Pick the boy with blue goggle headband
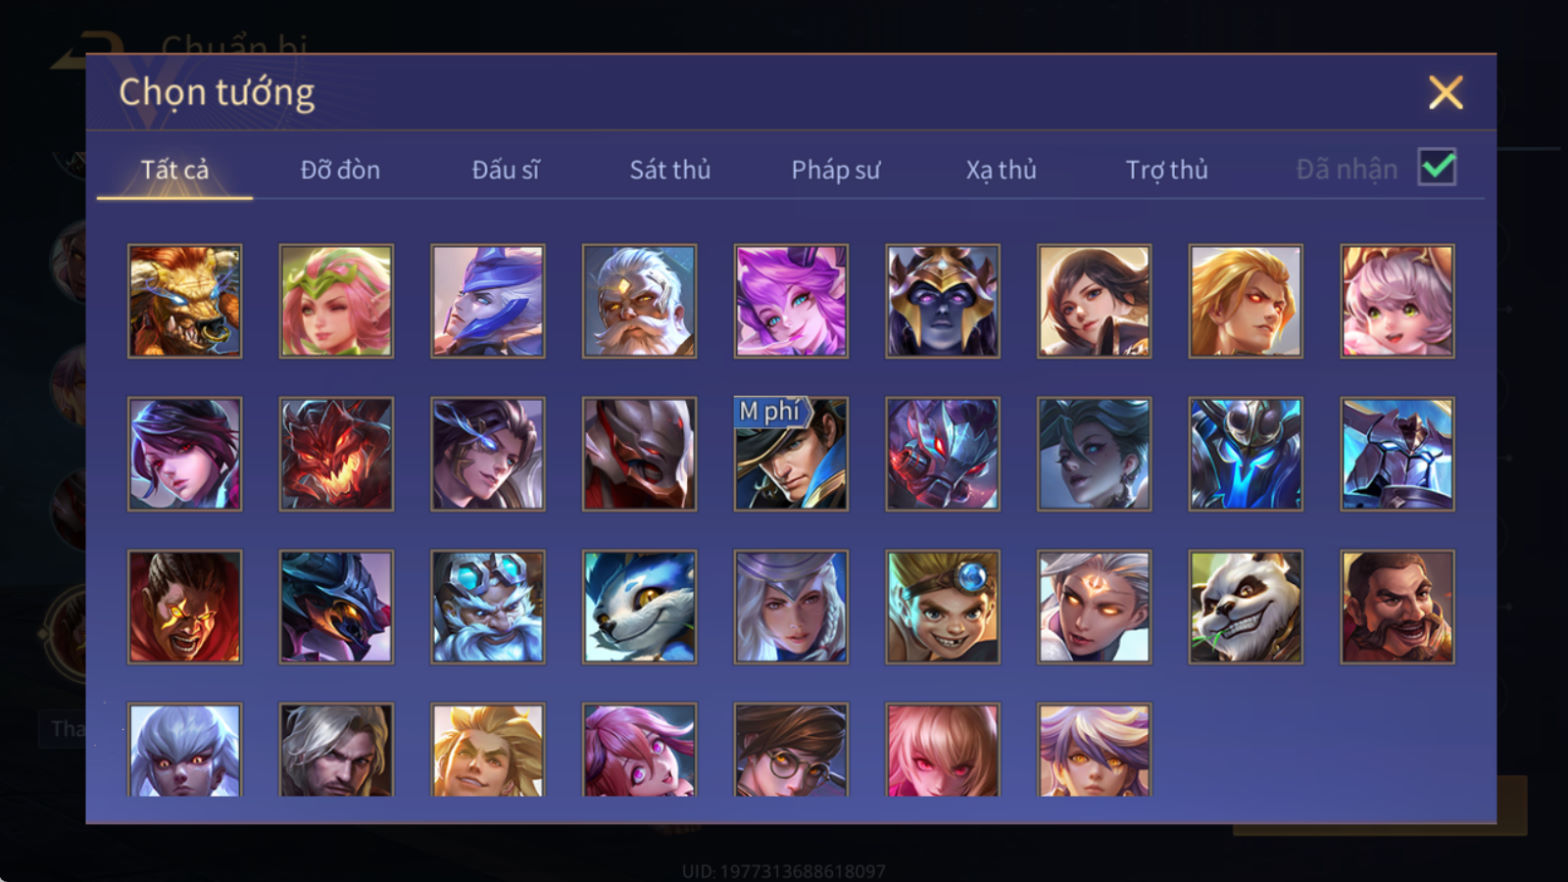 coord(942,606)
